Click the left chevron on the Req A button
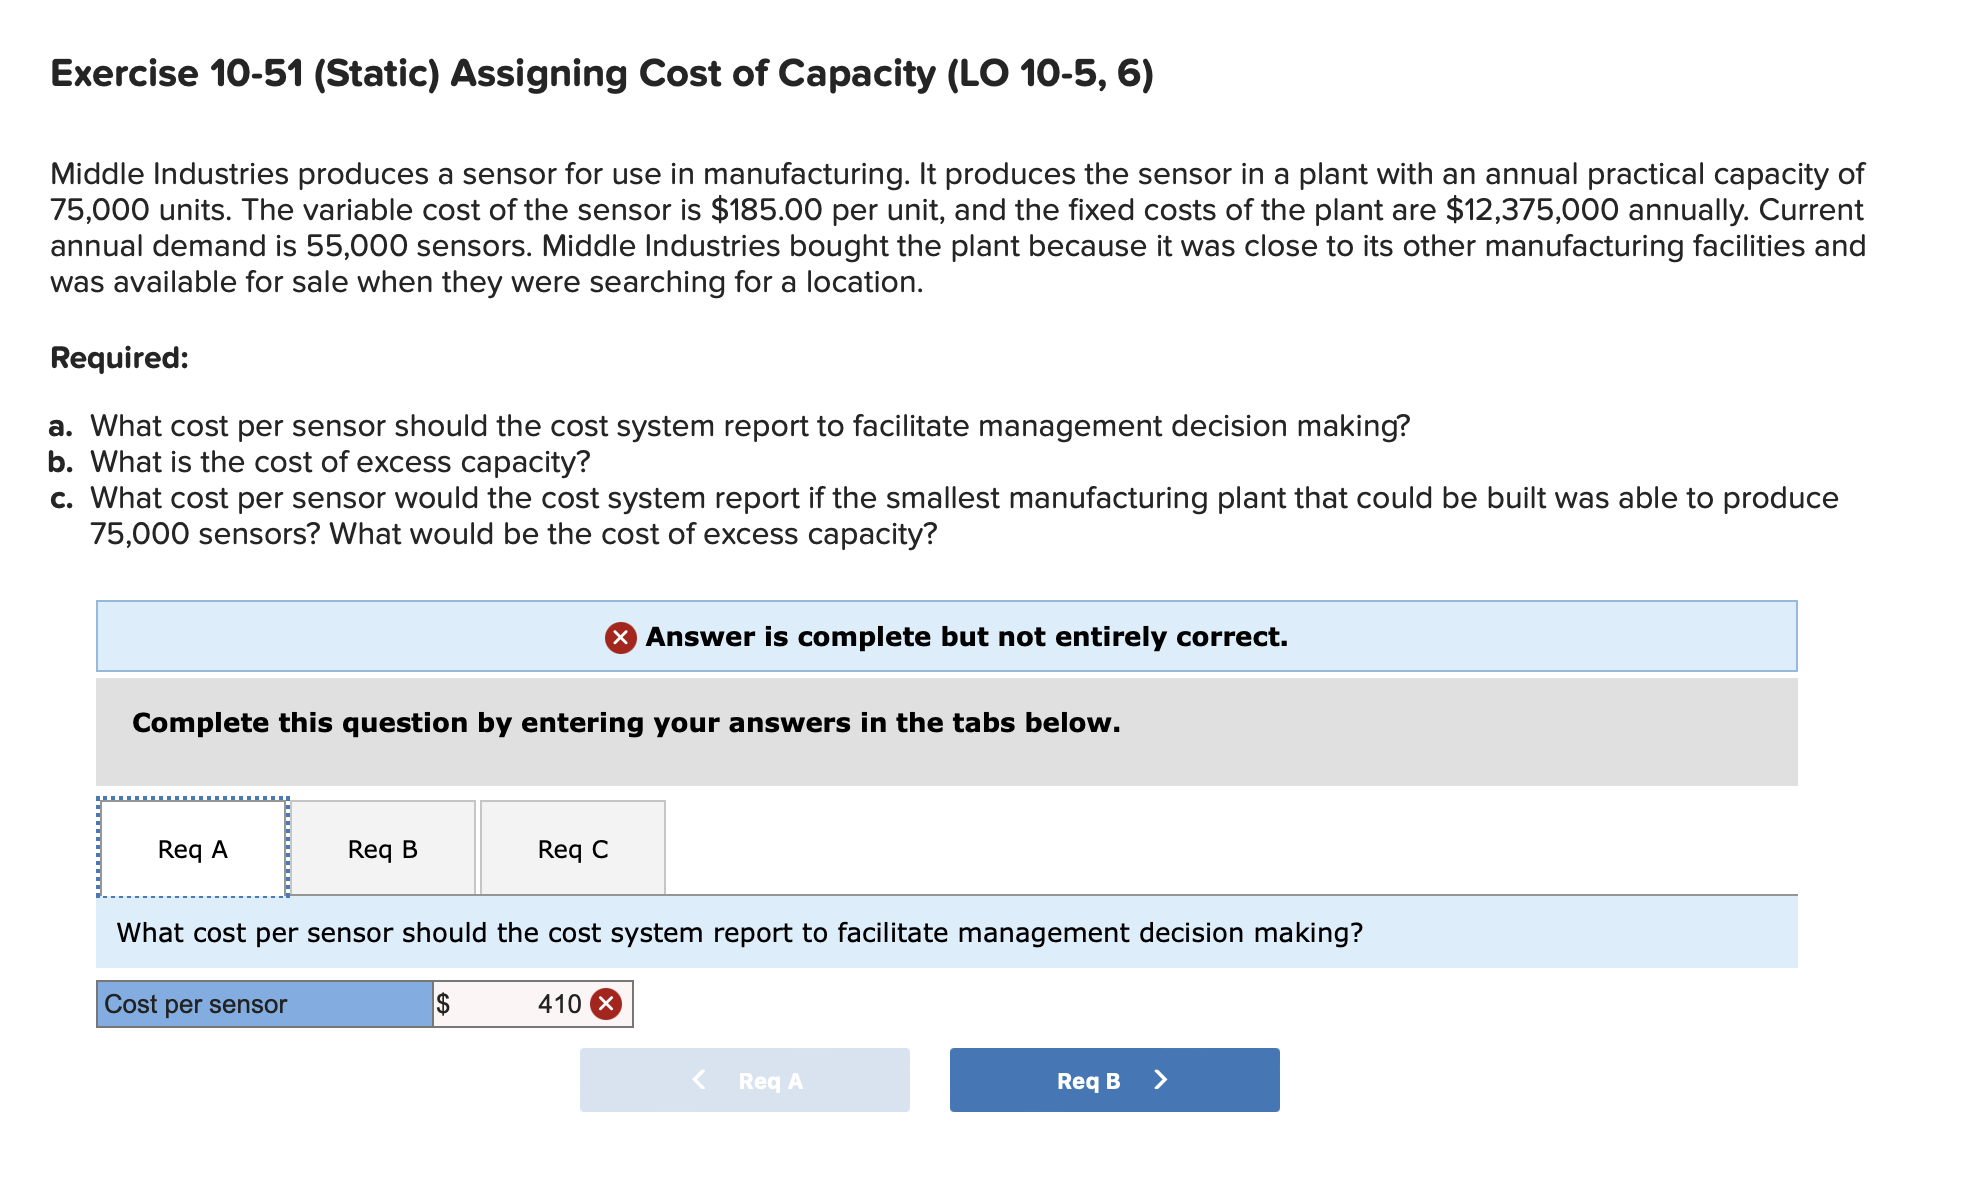This screenshot has width=1964, height=1184. coord(698,1079)
